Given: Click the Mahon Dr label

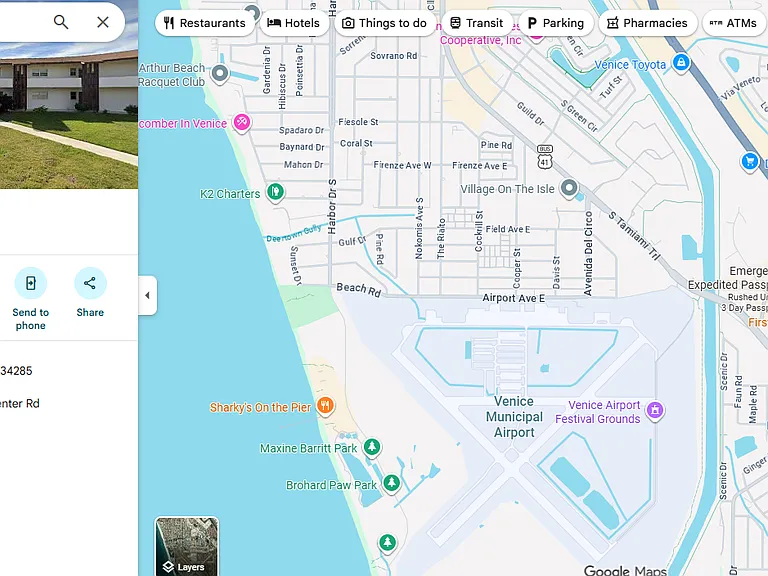Looking at the screenshot, I should click(304, 165).
